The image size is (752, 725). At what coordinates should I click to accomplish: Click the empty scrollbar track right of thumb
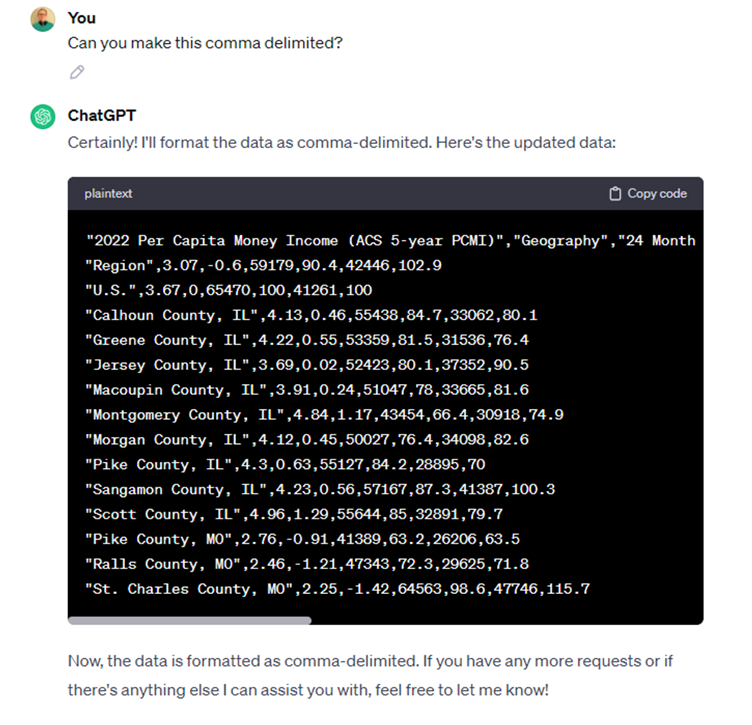[x=506, y=620]
